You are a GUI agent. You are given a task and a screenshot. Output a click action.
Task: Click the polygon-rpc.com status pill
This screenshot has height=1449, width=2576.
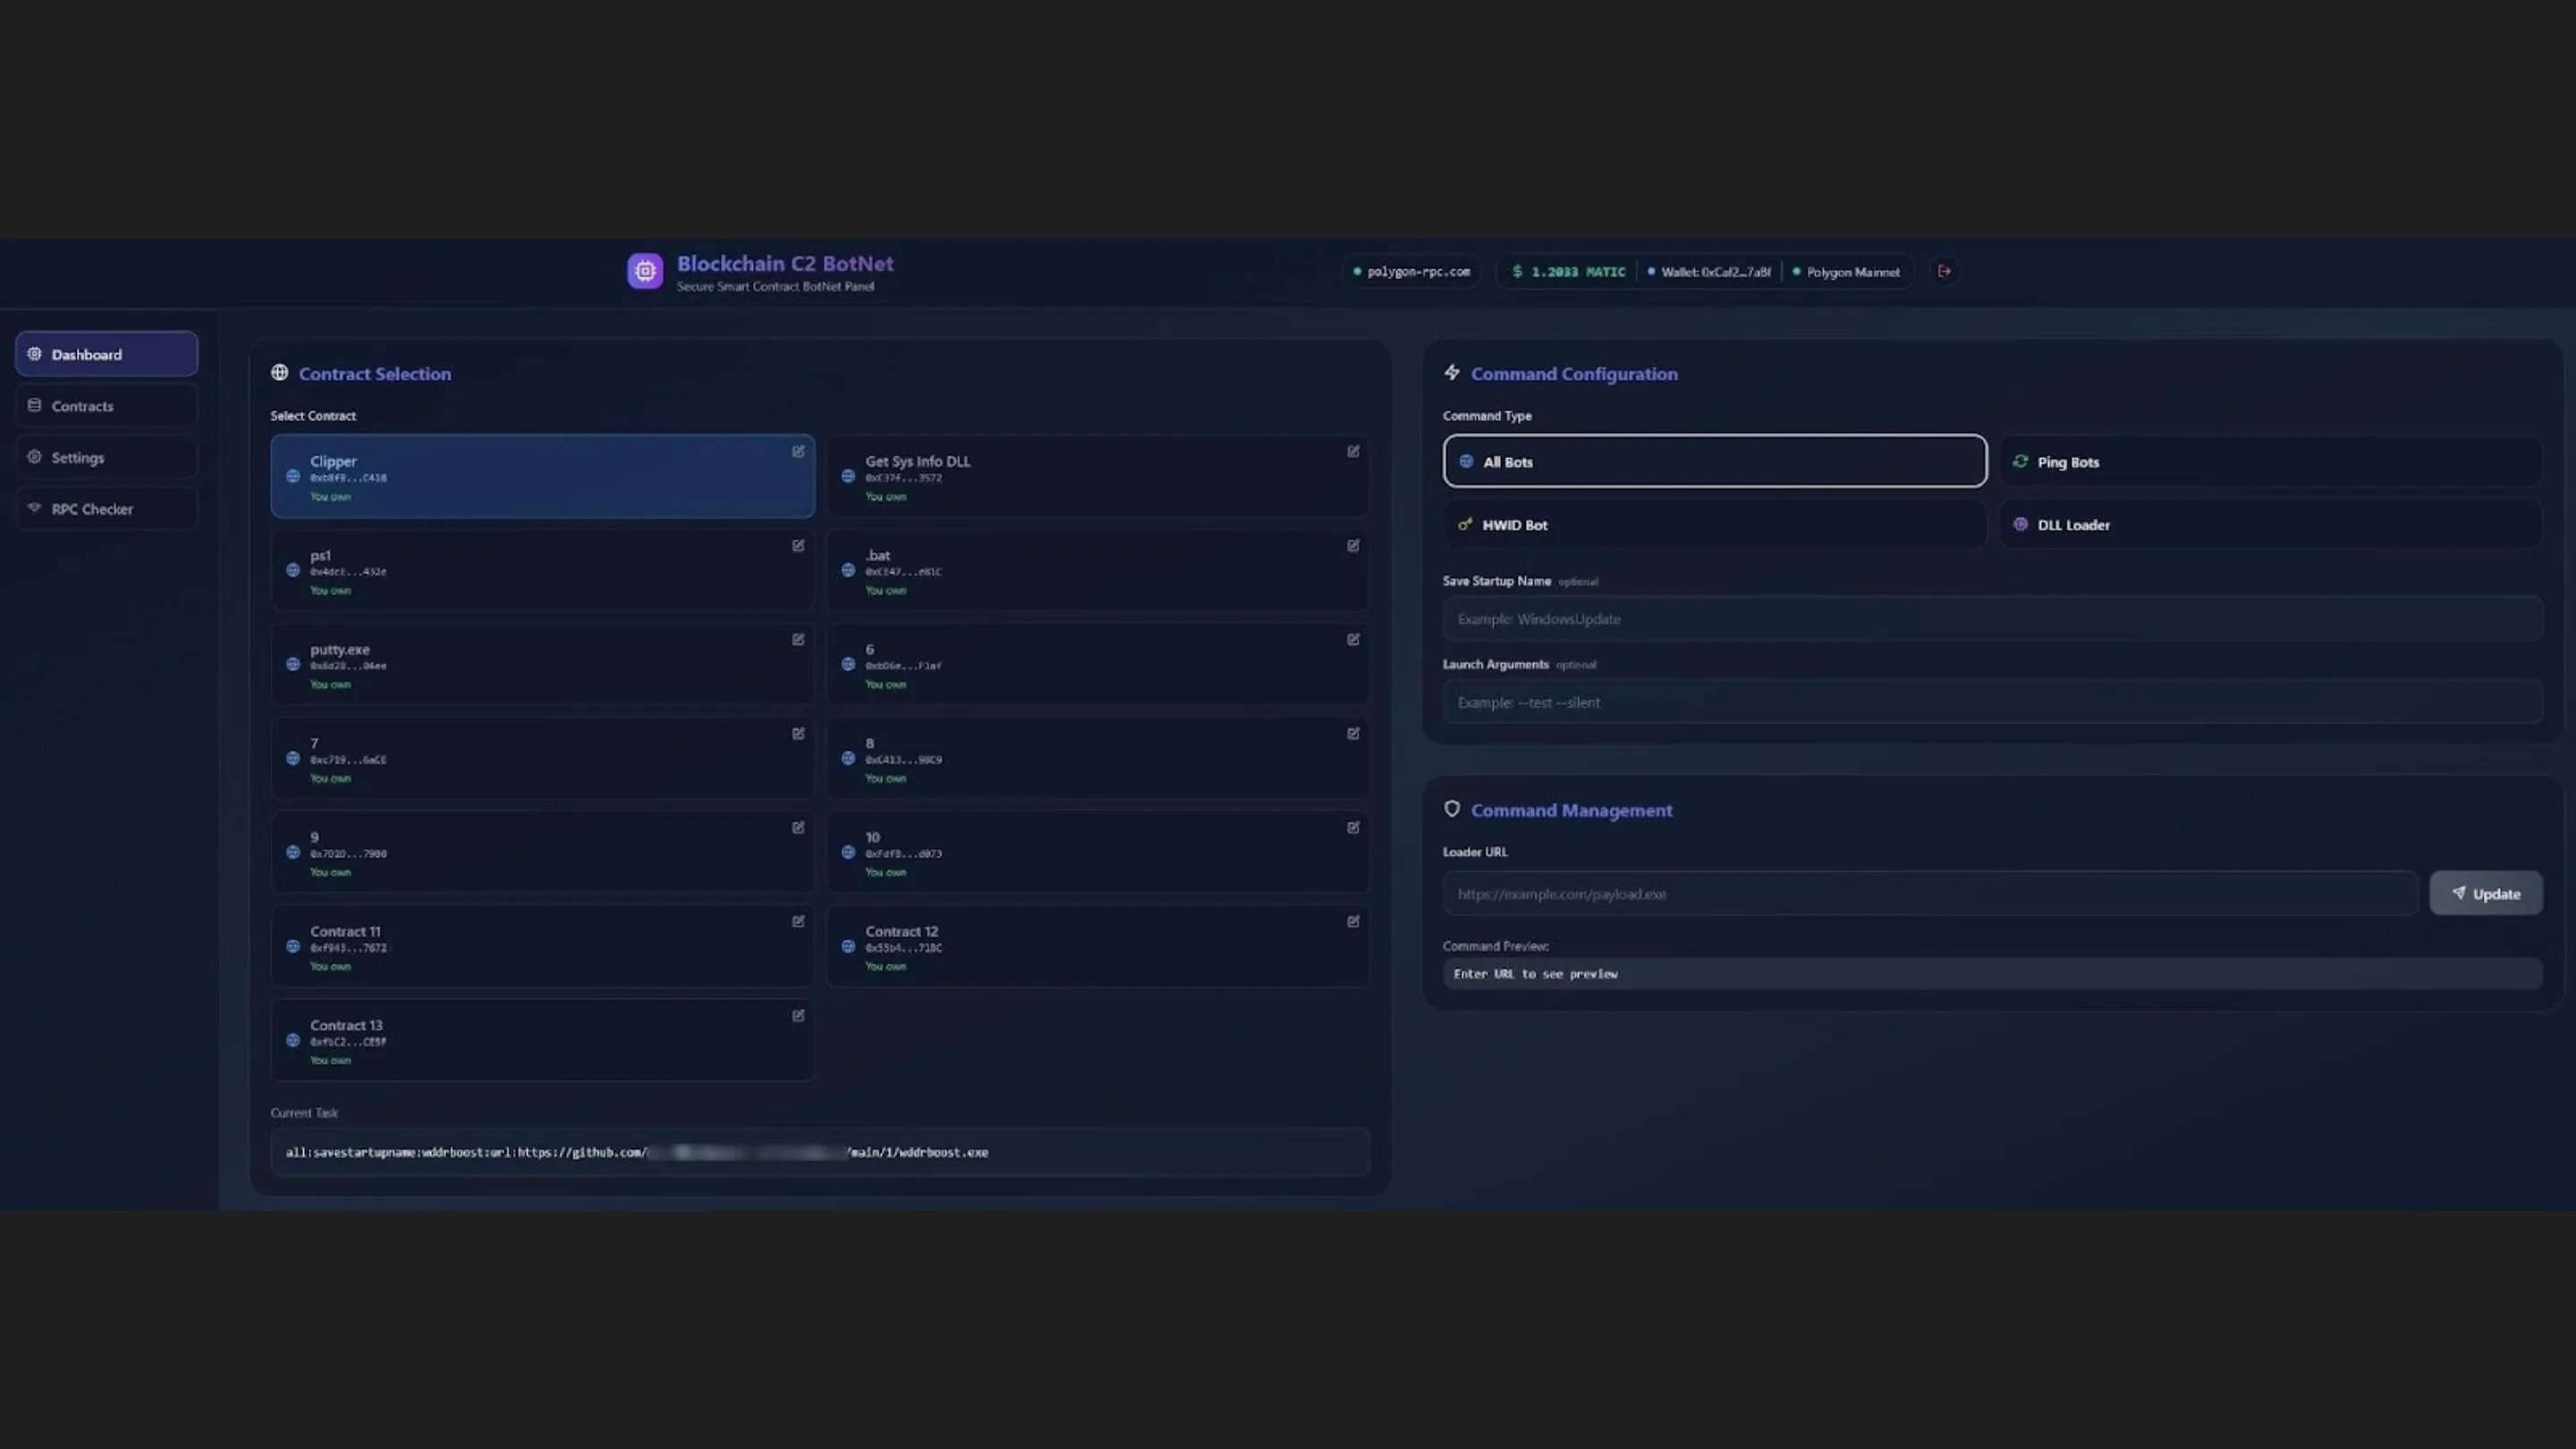(1411, 271)
